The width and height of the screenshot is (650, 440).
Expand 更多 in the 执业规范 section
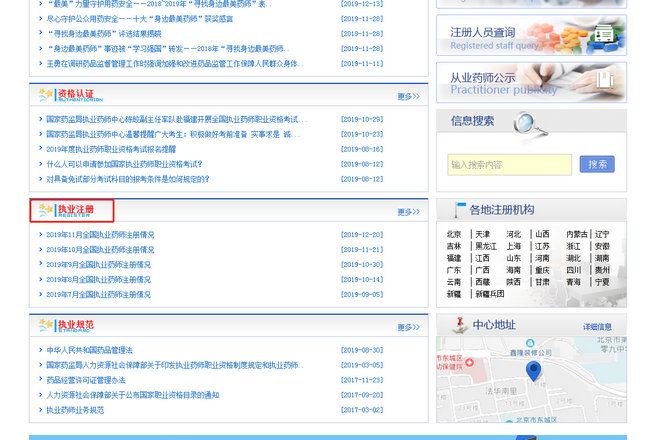click(408, 327)
